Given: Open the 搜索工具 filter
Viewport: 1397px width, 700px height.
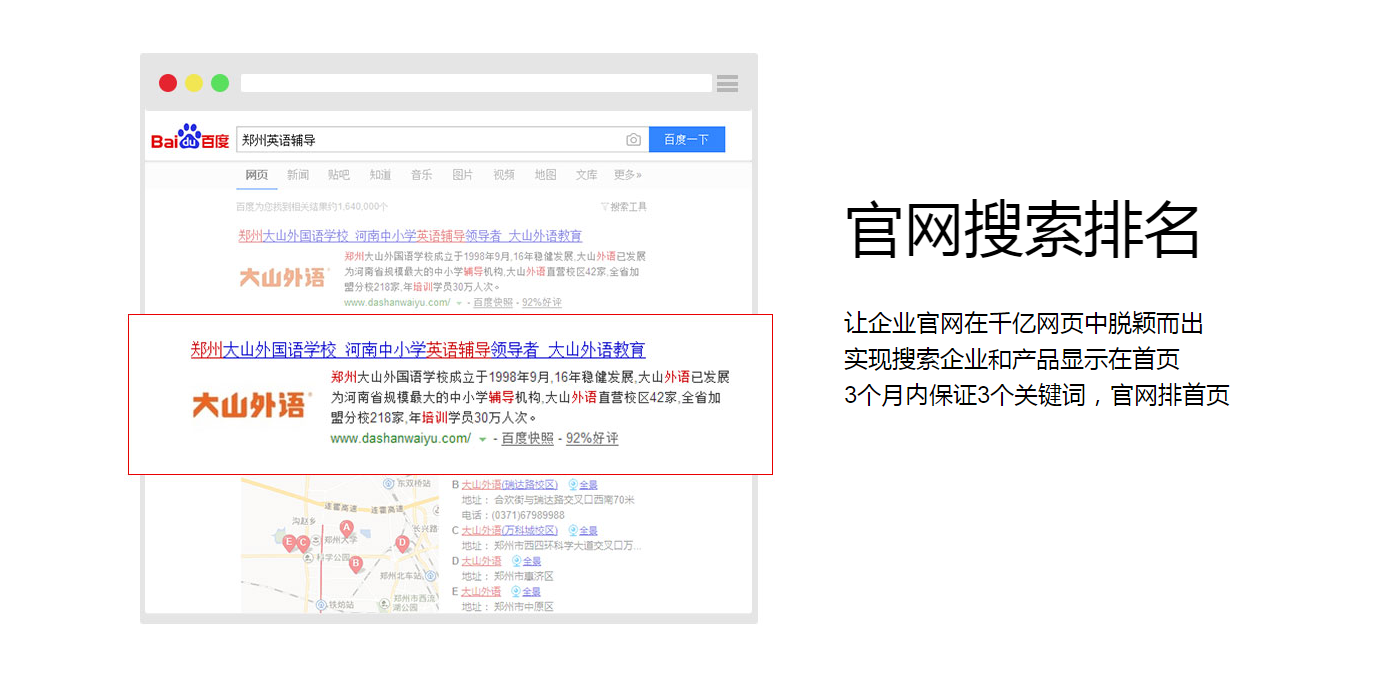Looking at the screenshot, I should (x=624, y=207).
